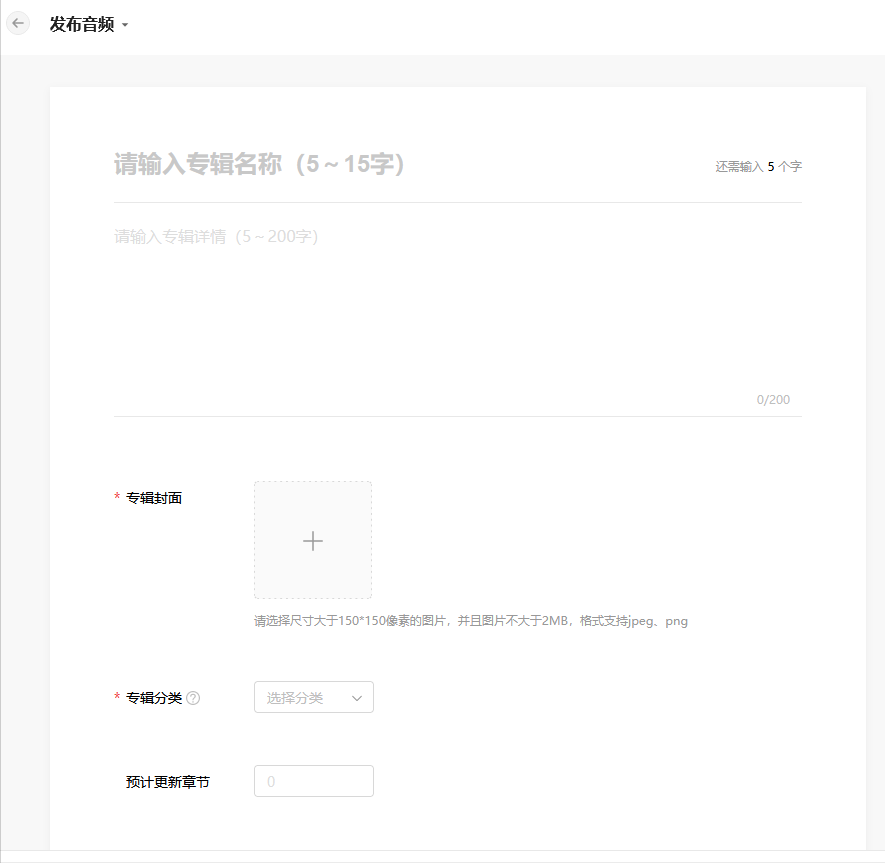The height and width of the screenshot is (863, 885).
Task: Click the 0/200 character counter text
Action: point(773,400)
